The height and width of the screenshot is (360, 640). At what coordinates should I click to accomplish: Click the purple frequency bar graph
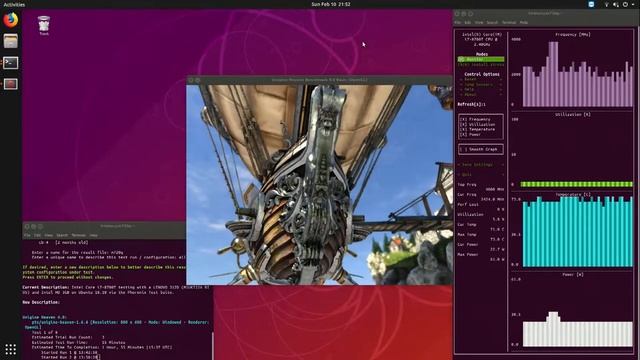tap(578, 74)
